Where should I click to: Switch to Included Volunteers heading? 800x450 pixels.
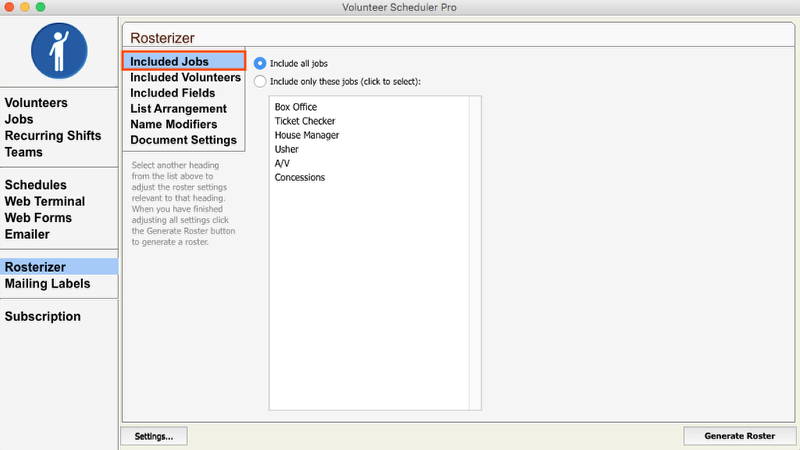click(x=185, y=77)
